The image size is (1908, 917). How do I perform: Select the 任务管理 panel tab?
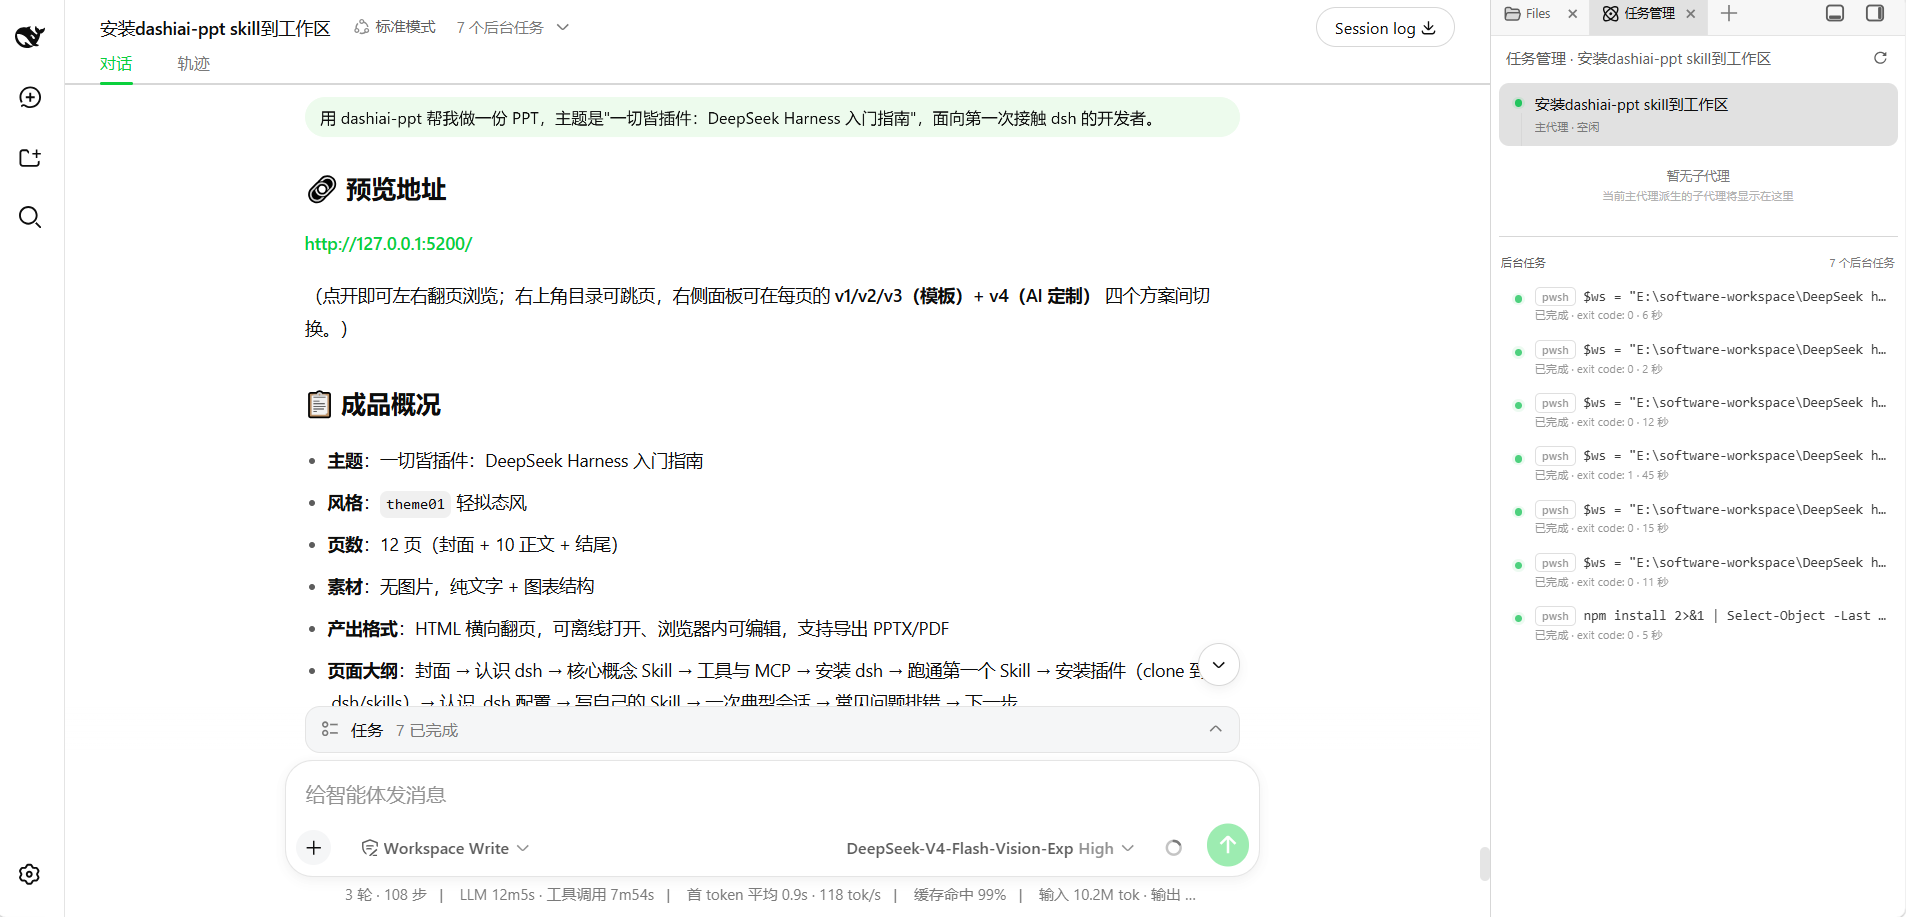coord(1638,13)
